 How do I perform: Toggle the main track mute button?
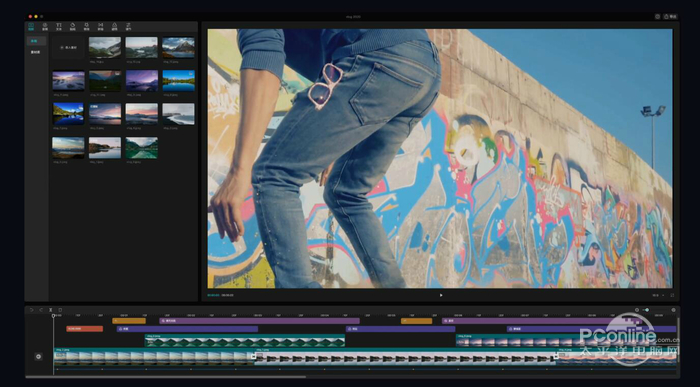[38, 357]
